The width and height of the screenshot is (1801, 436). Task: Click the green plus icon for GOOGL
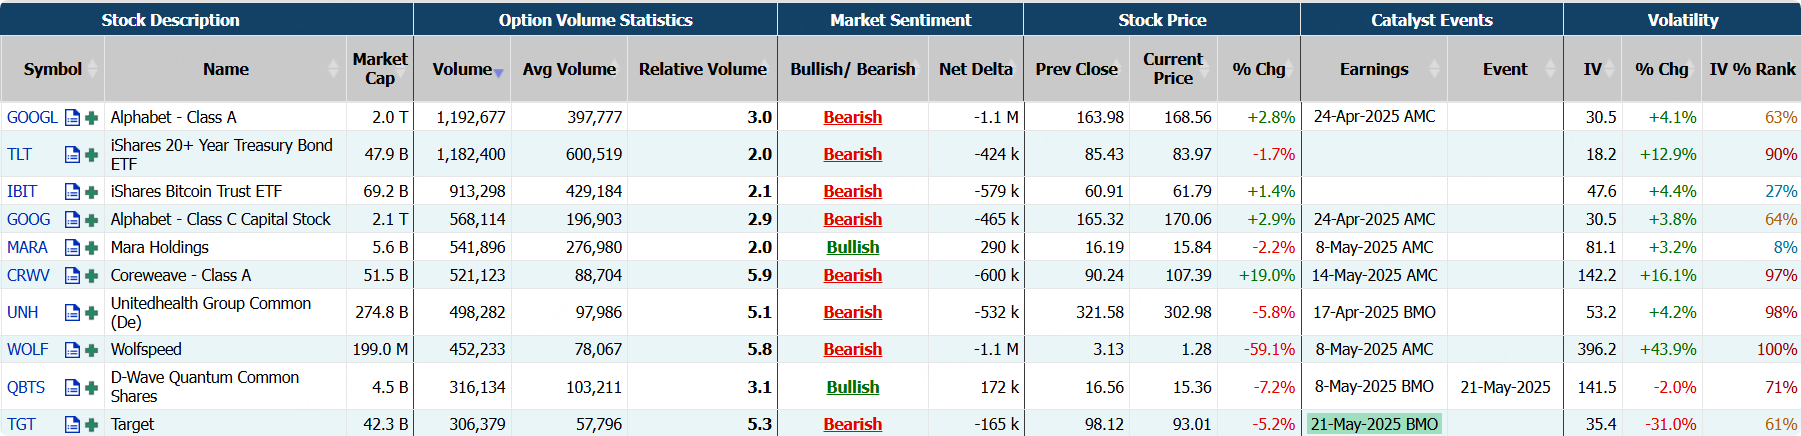click(x=92, y=118)
